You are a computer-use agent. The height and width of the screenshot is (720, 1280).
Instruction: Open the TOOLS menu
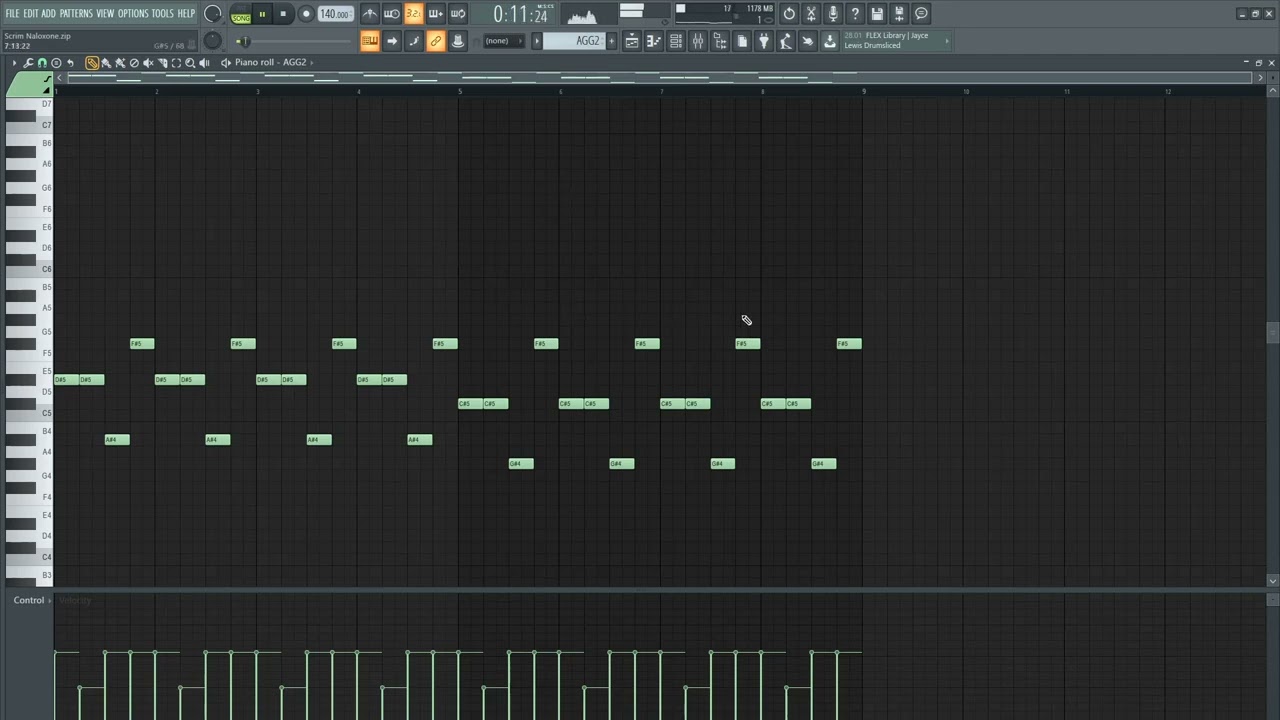pyautogui.click(x=162, y=14)
